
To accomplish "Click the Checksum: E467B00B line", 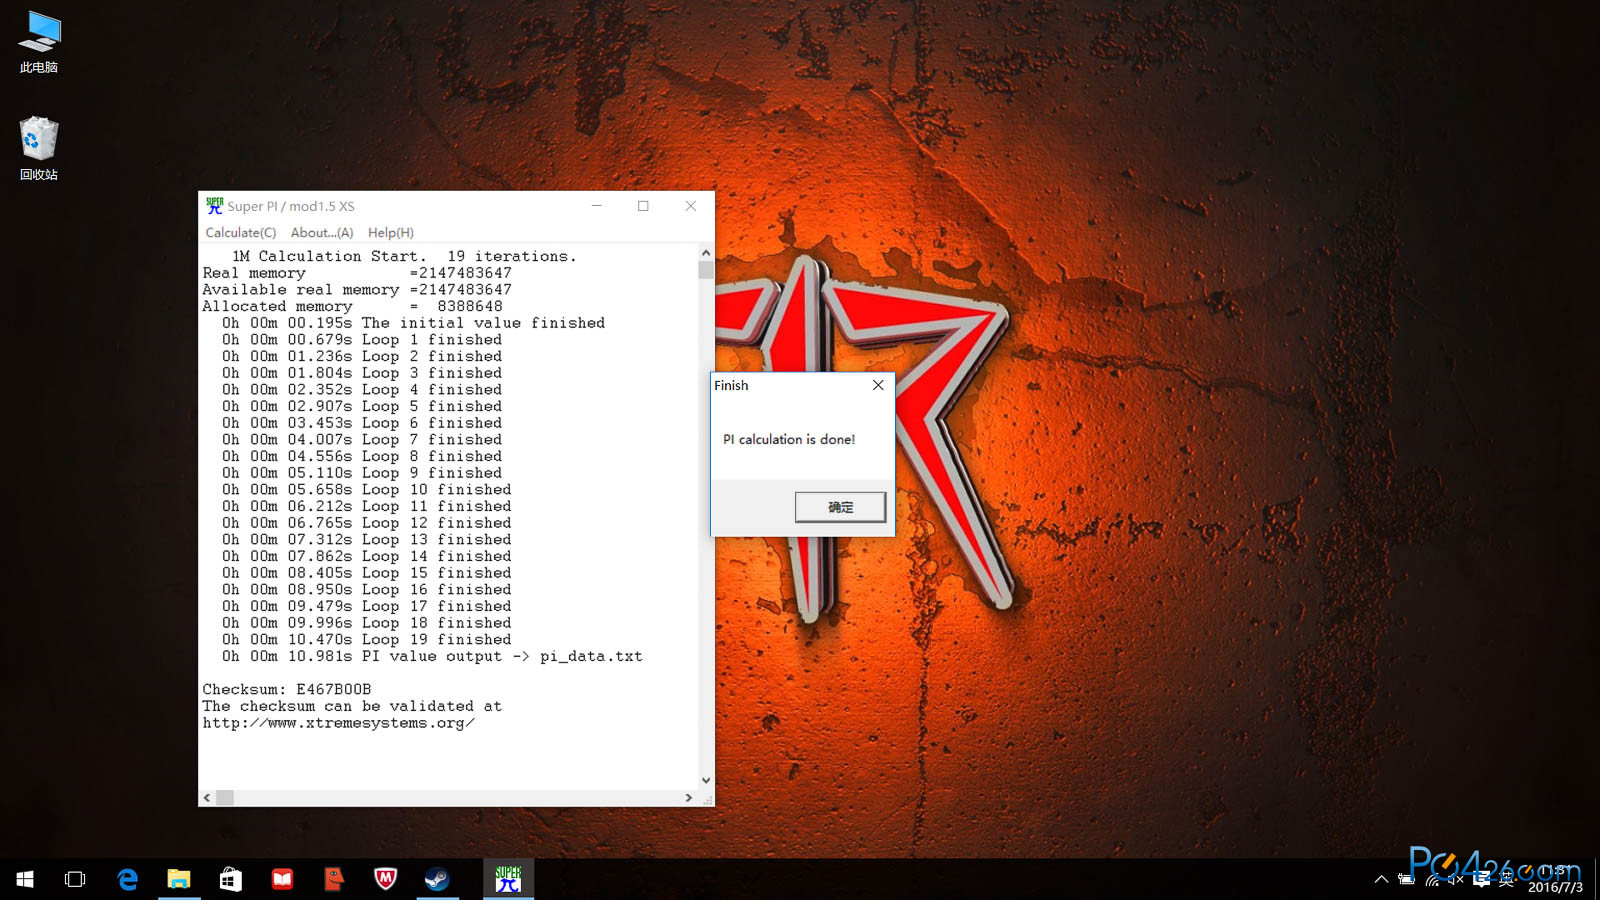I will 287,689.
